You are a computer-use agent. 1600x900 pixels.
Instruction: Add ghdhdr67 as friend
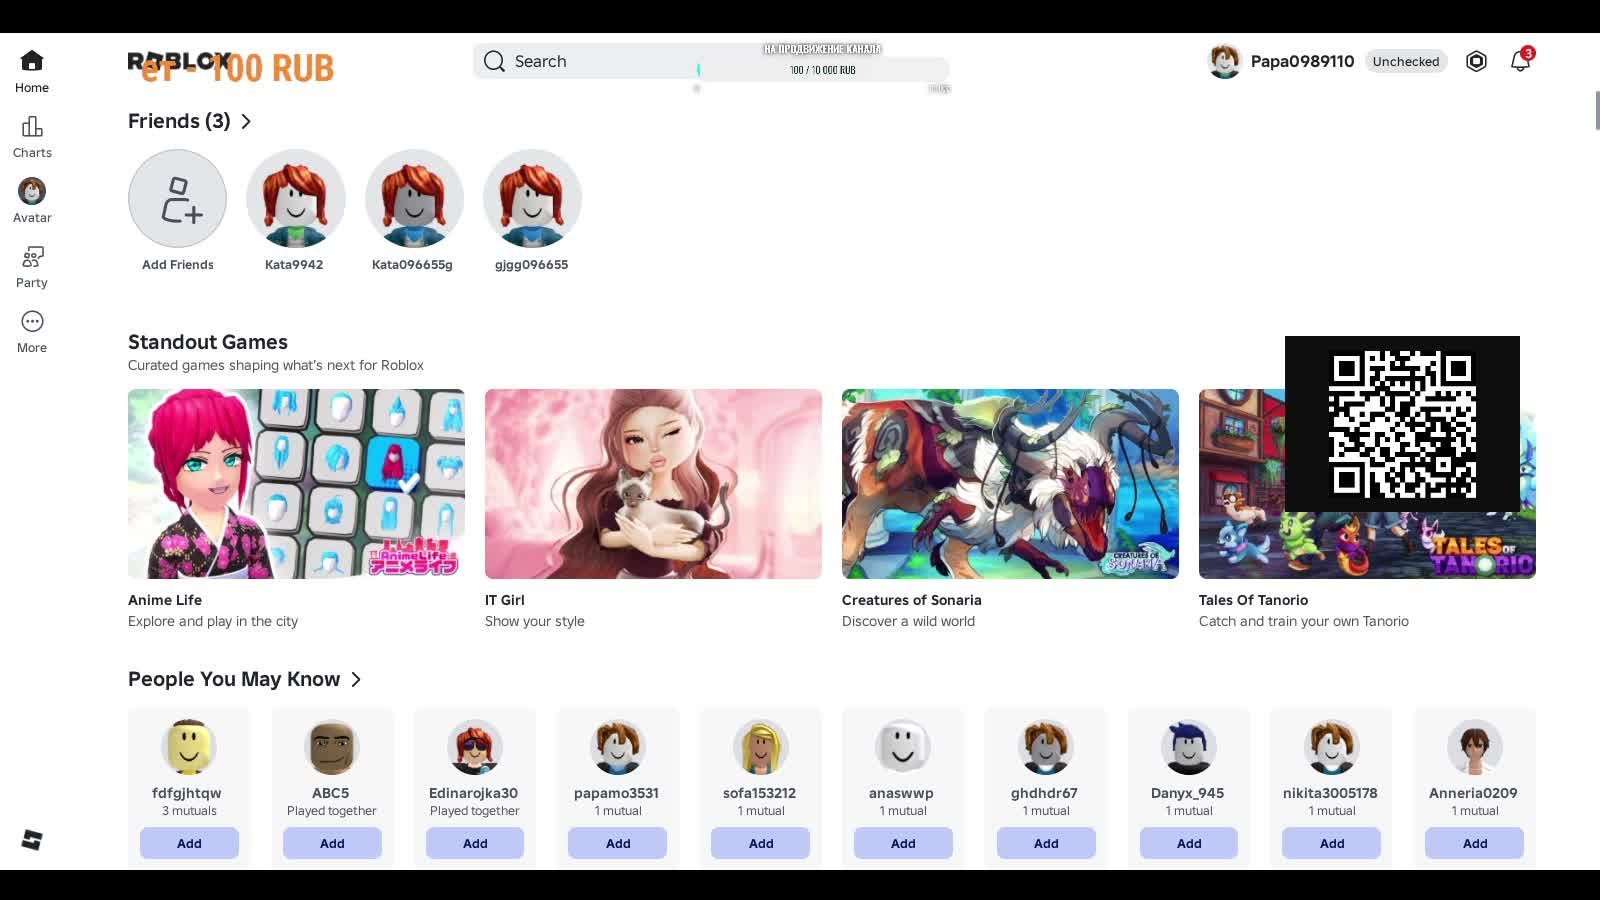(x=1046, y=843)
